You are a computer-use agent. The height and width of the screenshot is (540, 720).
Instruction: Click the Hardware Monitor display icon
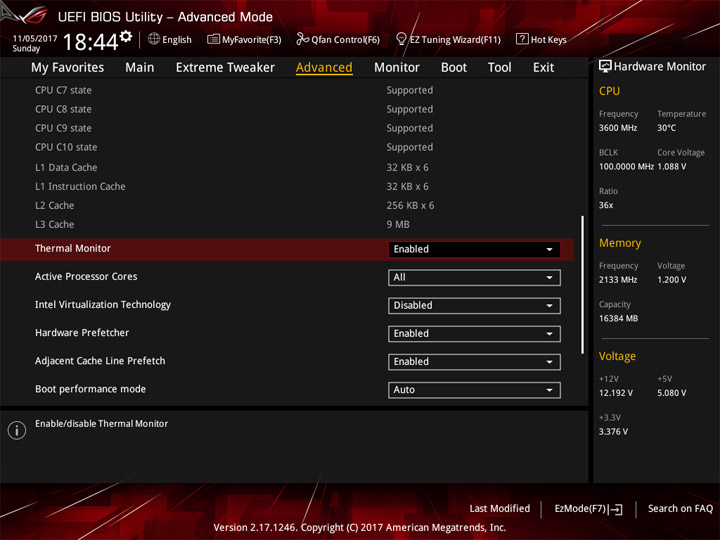pyautogui.click(x=605, y=67)
